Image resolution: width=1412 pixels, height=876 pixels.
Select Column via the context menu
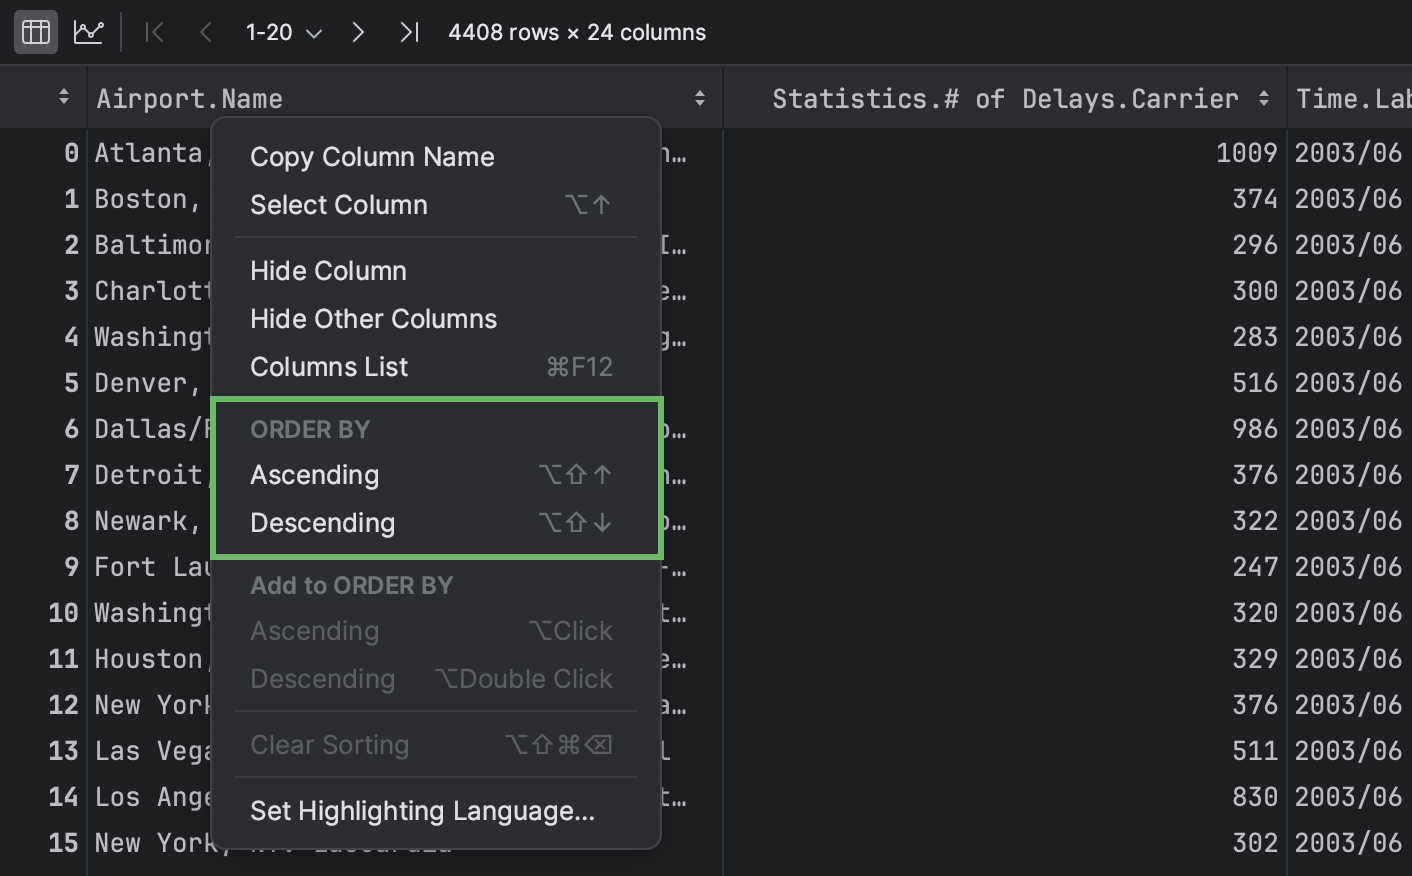(x=339, y=204)
